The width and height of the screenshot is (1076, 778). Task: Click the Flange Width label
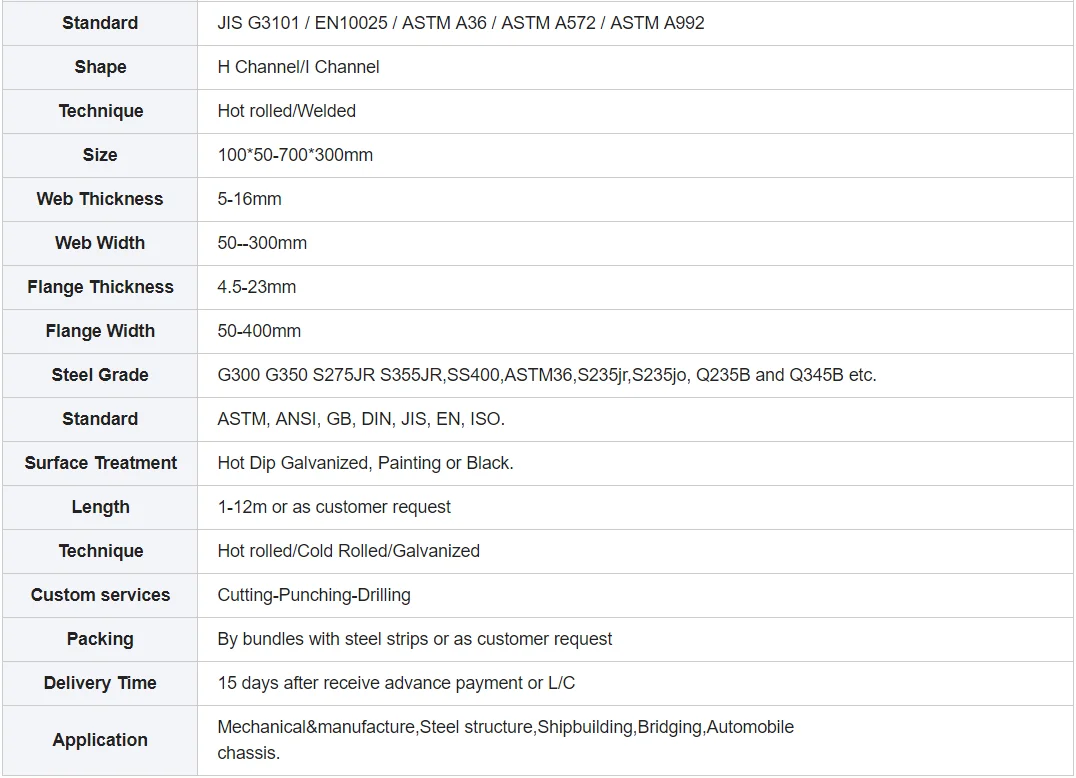point(100,331)
